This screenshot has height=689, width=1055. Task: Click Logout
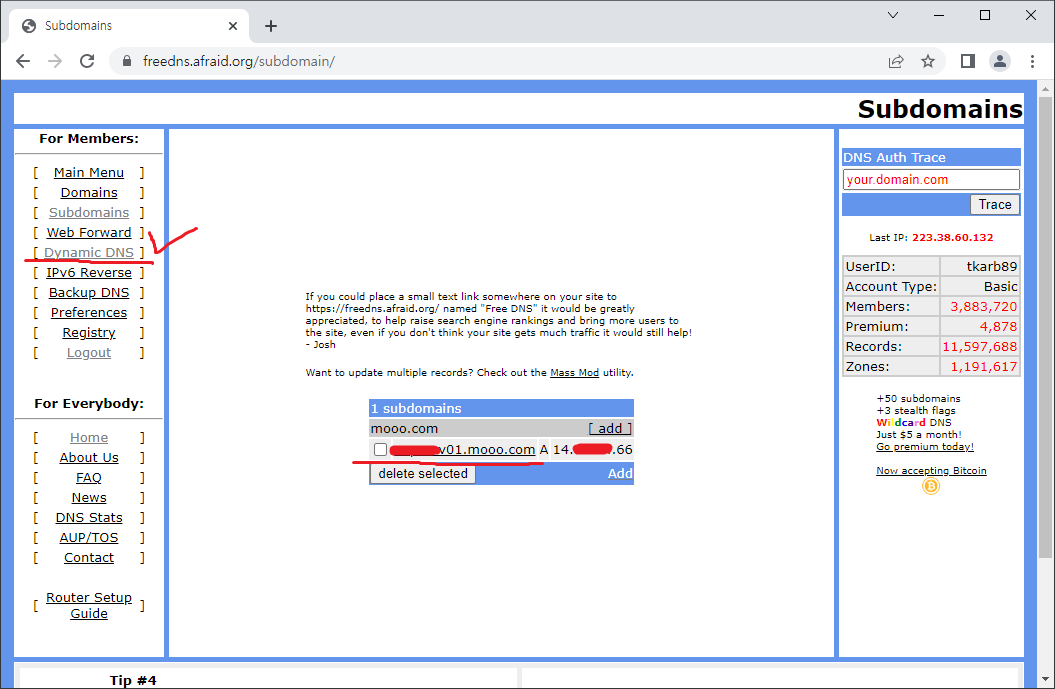pyautogui.click(x=89, y=353)
